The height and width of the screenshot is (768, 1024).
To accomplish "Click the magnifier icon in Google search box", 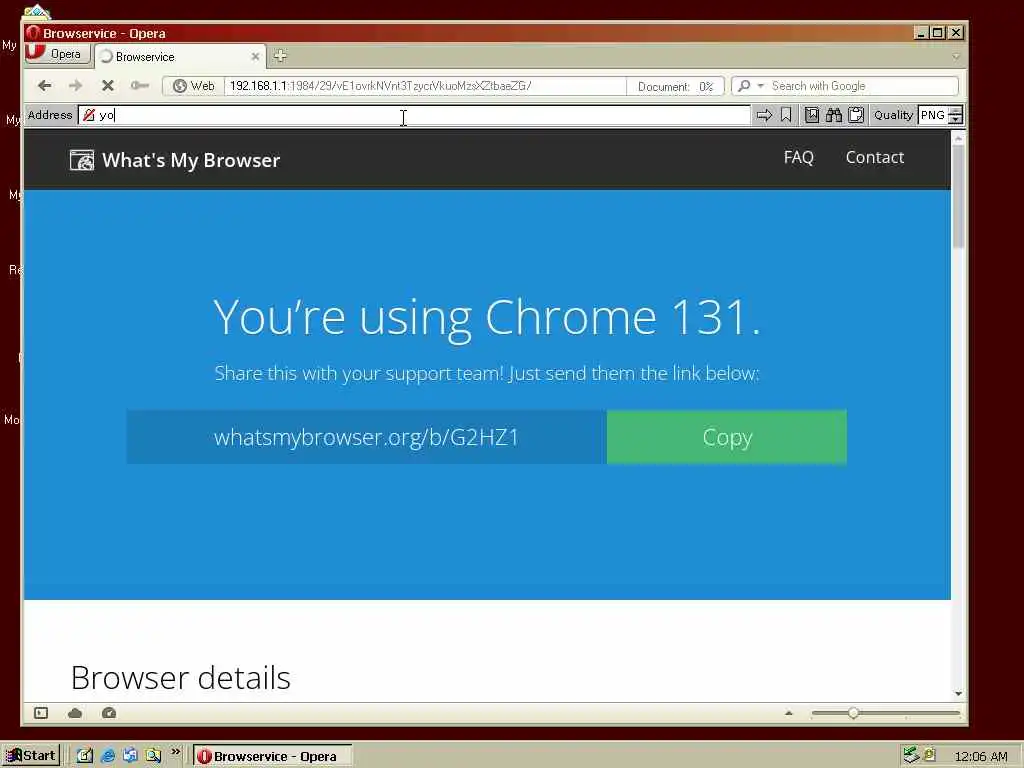I will (x=744, y=86).
